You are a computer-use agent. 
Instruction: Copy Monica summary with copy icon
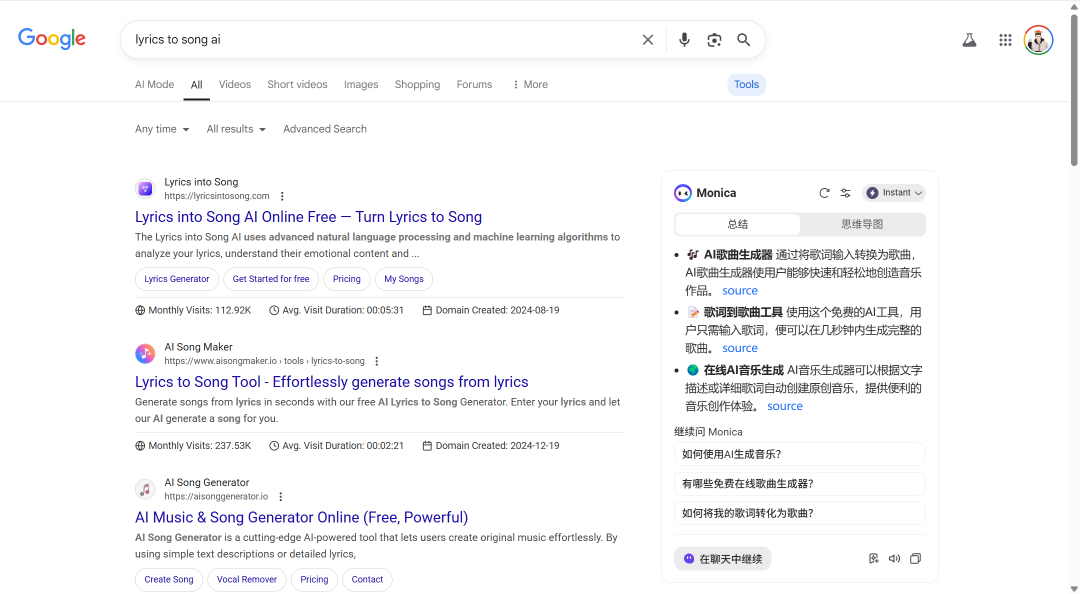(915, 559)
